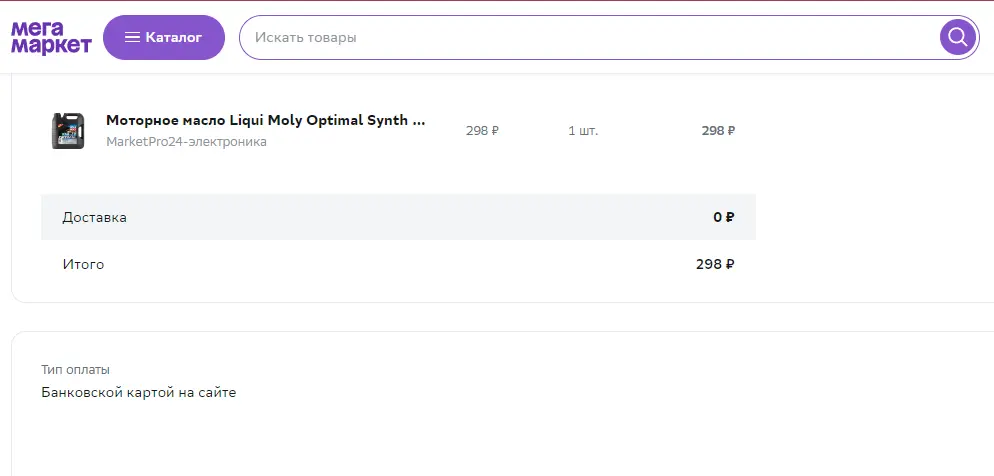Screen dimensions: 994x476
Task: Click the hamburger icon in Каталог button
Action: (132, 37)
